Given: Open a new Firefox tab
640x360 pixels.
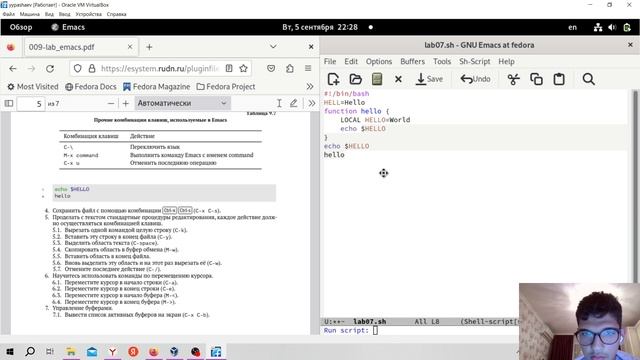Looking at the screenshot, I should click(x=149, y=47).
